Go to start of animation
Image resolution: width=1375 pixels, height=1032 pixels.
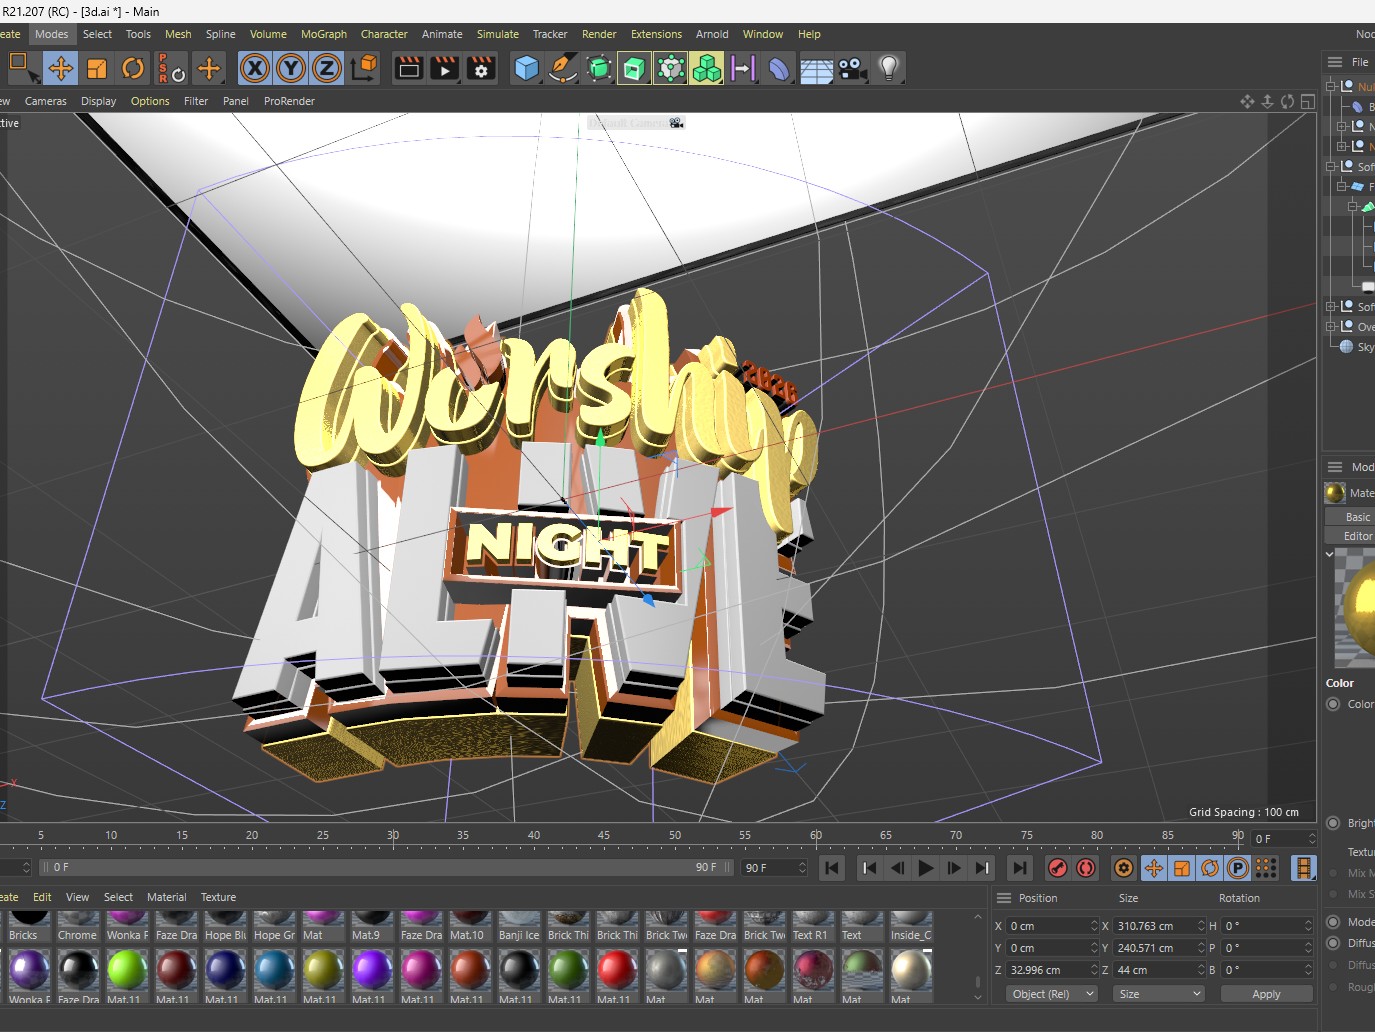[832, 868]
